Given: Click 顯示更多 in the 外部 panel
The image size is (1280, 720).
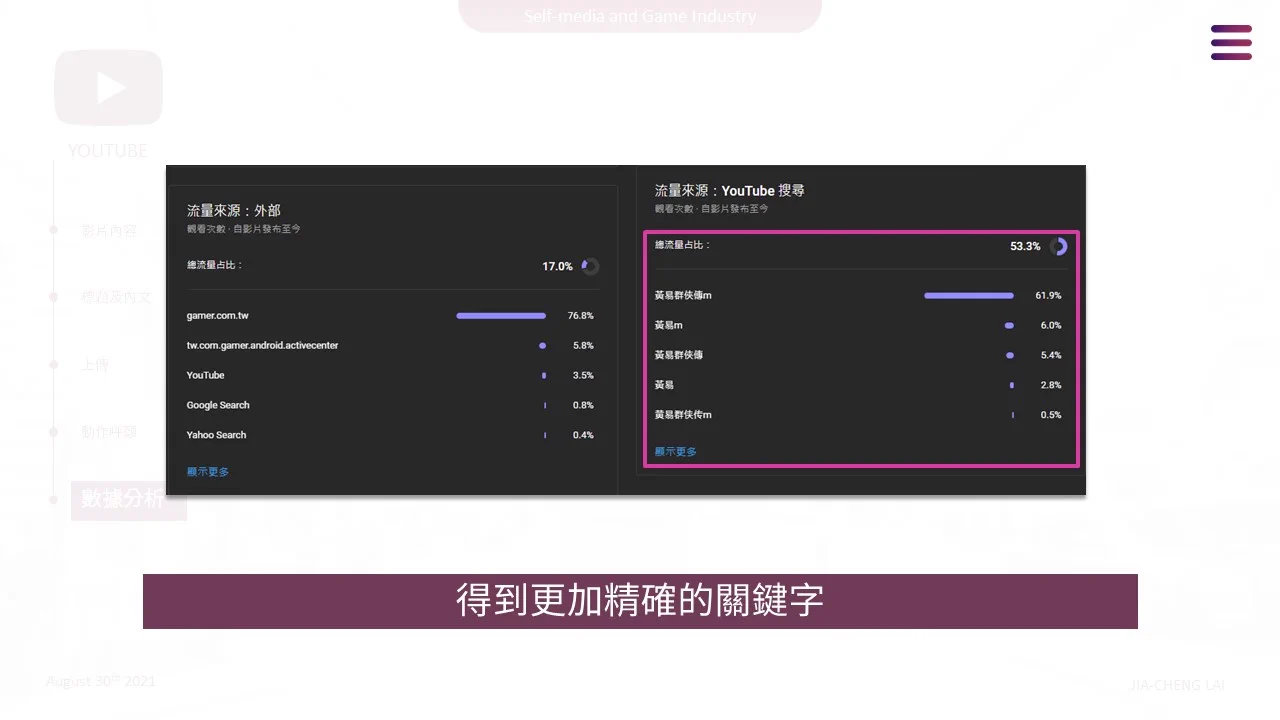Looking at the screenshot, I should tap(208, 471).
